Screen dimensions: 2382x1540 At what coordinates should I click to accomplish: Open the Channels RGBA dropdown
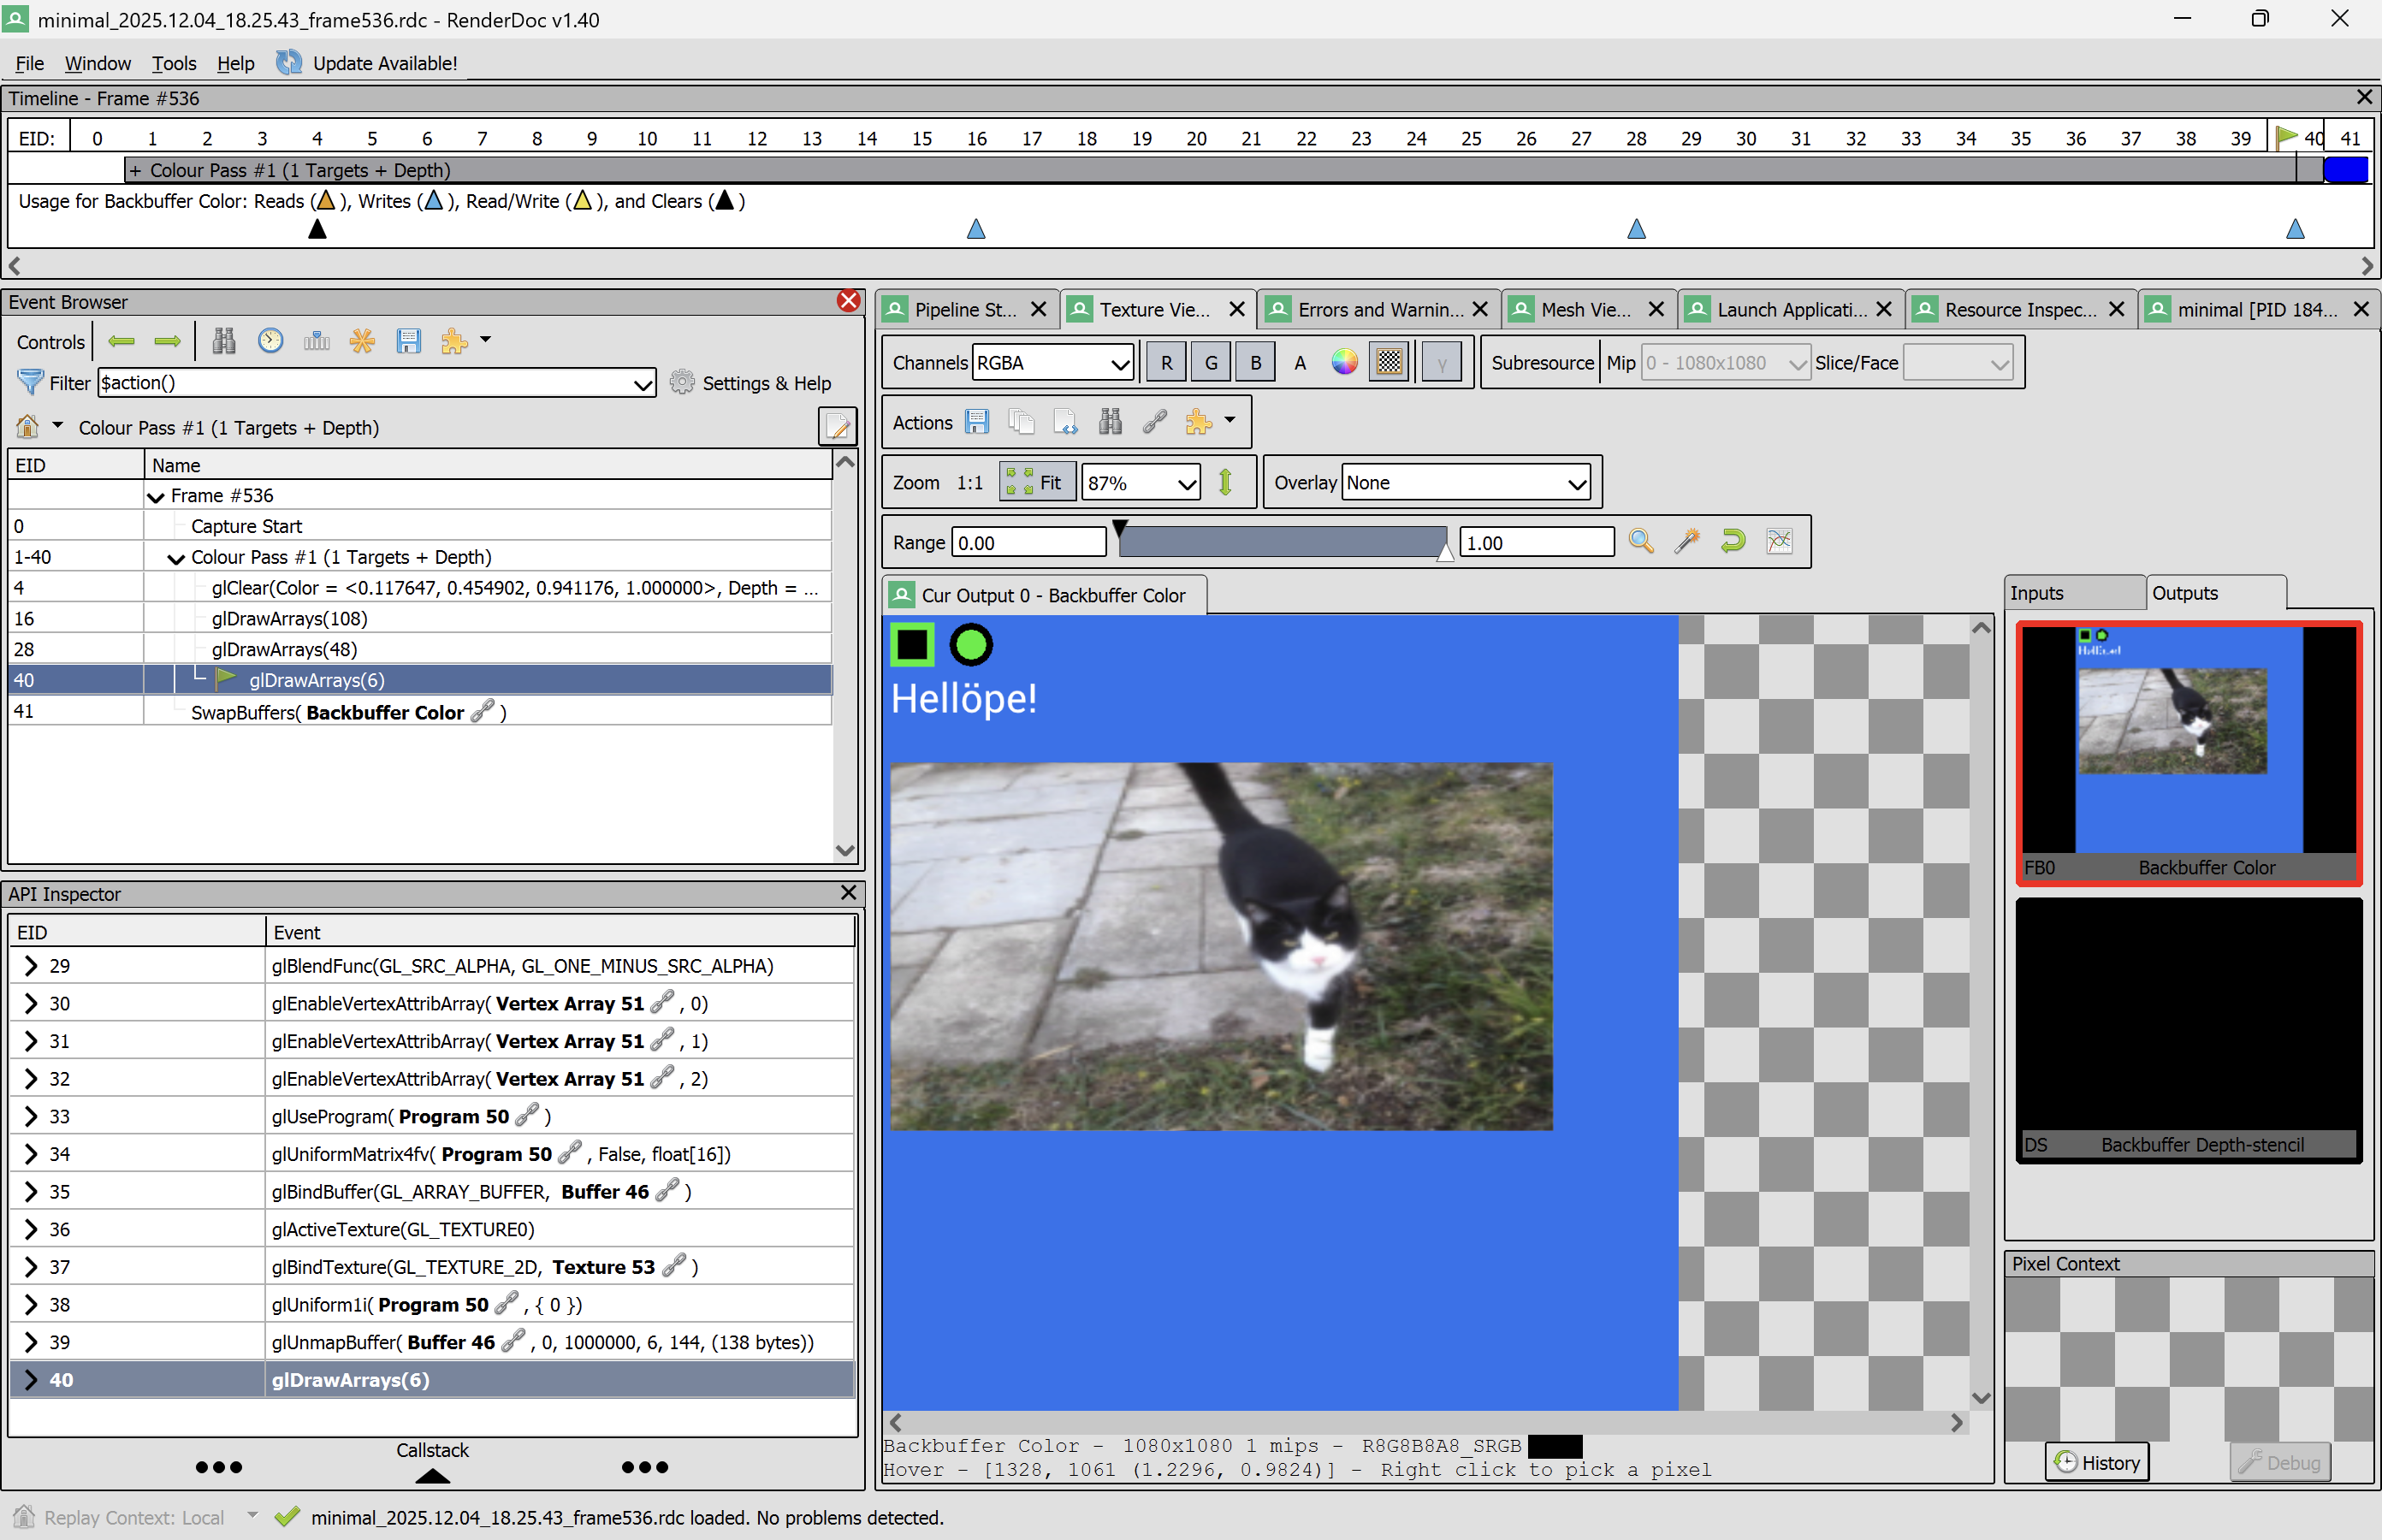(1052, 363)
